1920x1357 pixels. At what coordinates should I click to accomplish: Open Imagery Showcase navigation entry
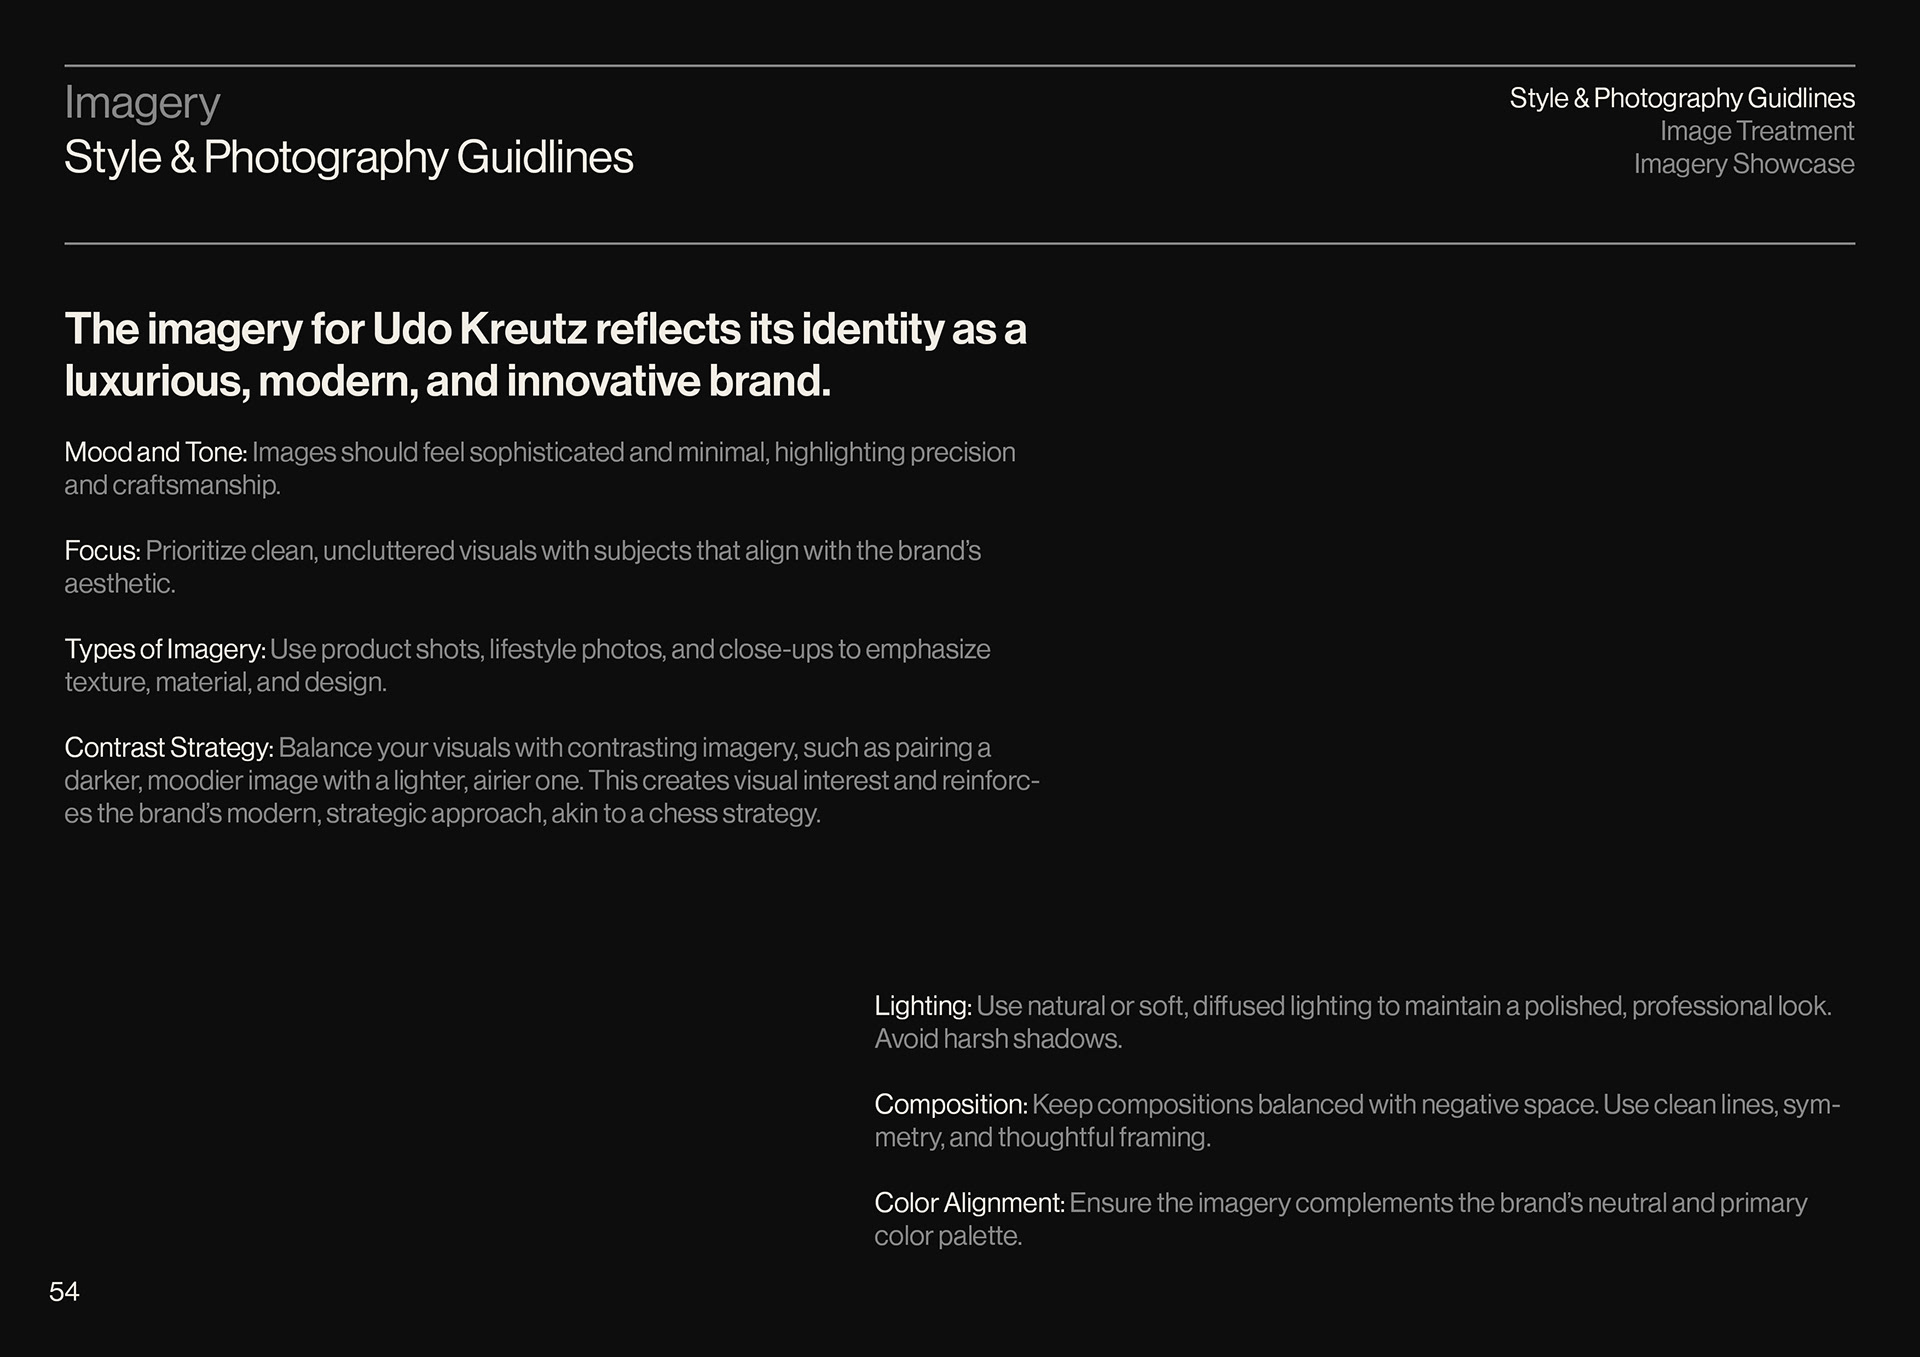click(x=1743, y=164)
